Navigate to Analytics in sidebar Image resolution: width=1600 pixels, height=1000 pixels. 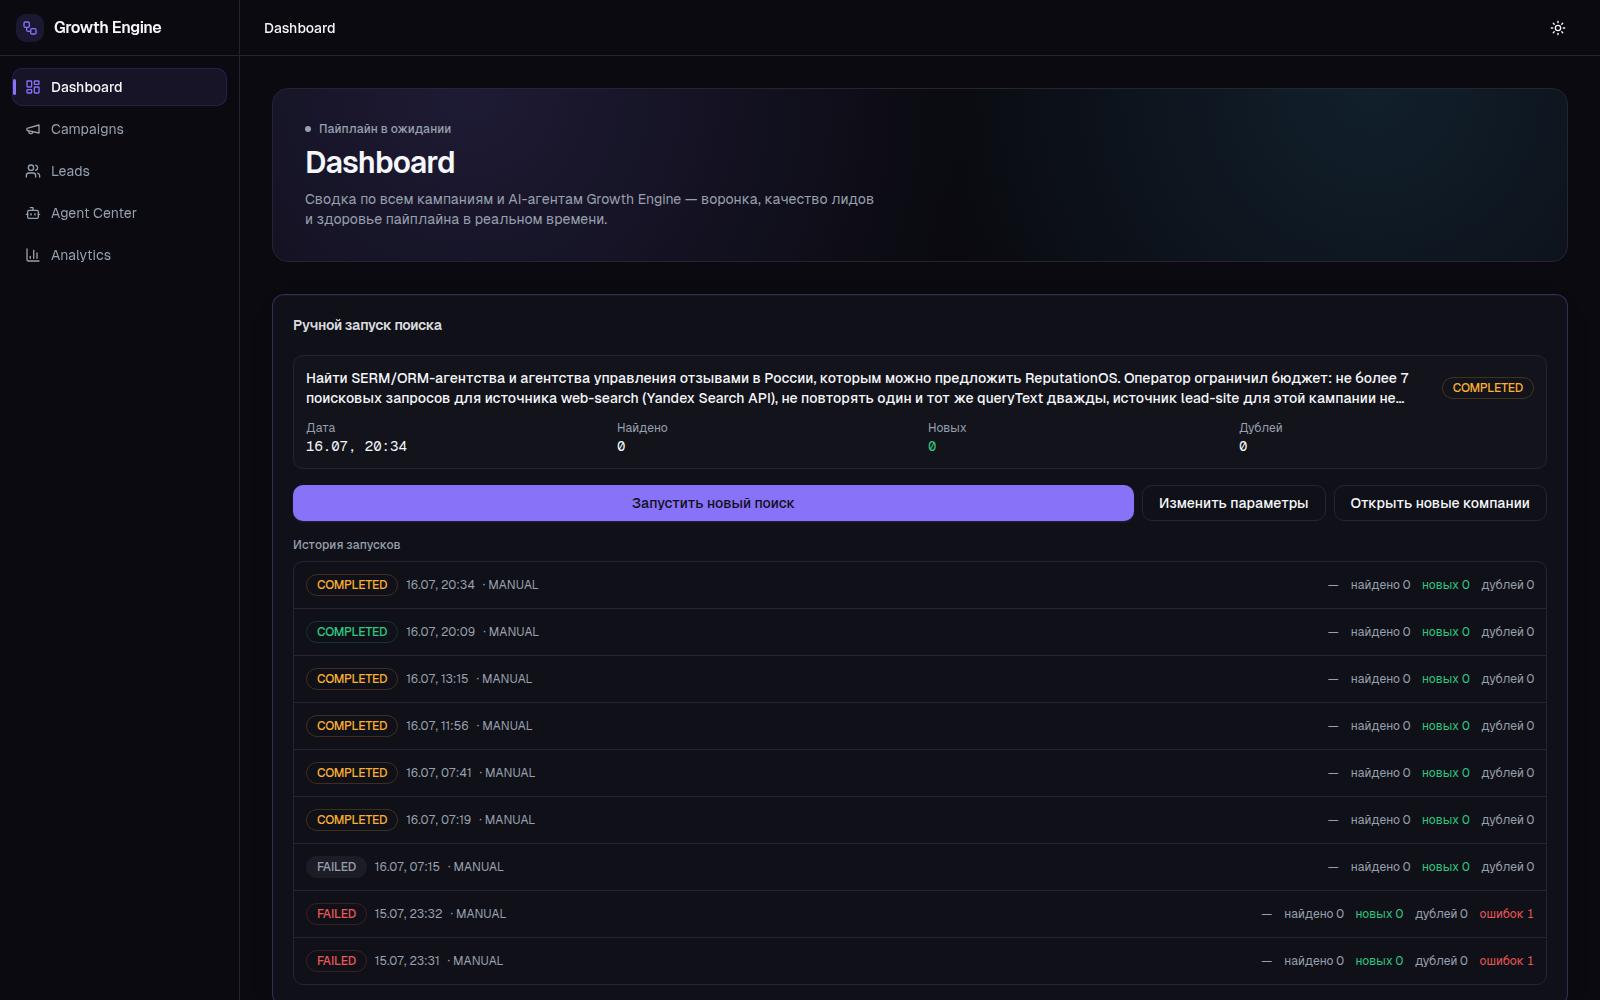pyautogui.click(x=119, y=255)
